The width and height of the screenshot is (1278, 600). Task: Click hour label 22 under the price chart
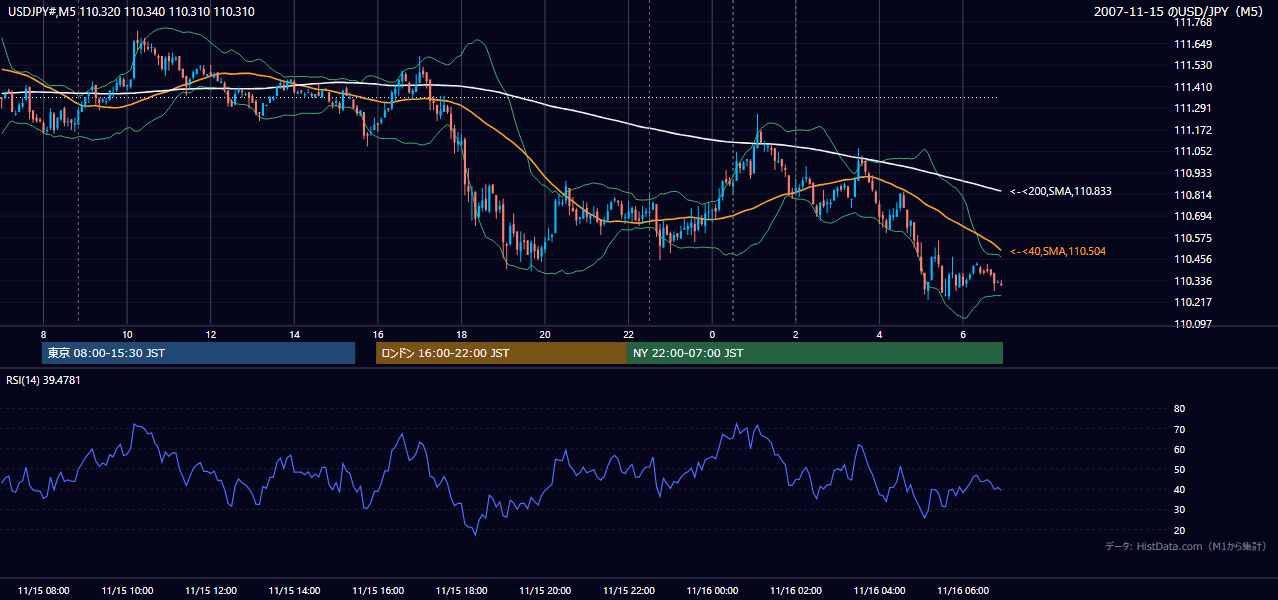tap(628, 334)
